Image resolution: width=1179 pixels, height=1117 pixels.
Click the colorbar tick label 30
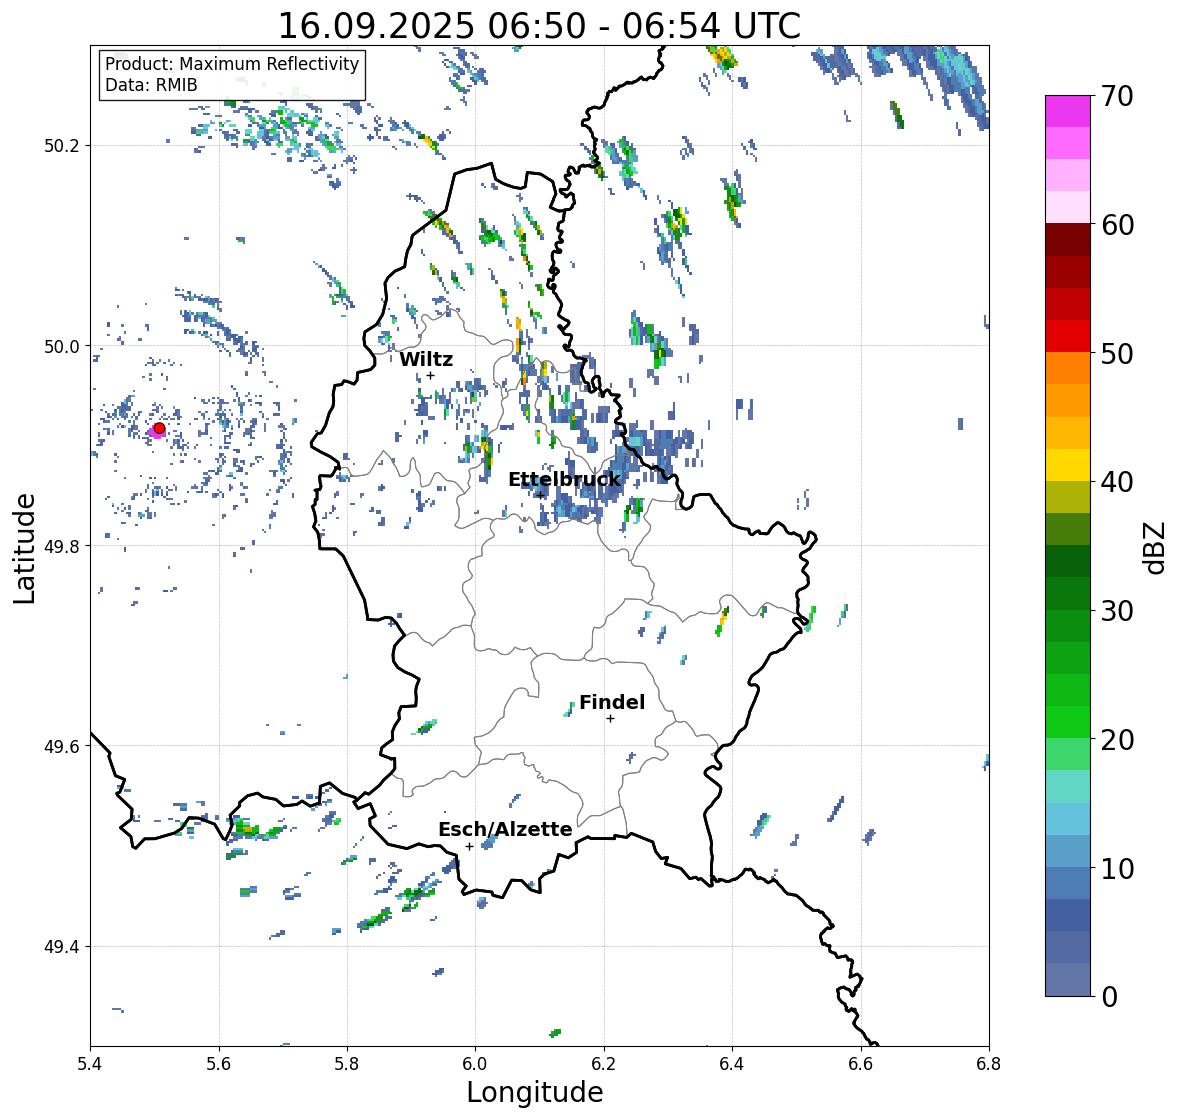coord(1117,610)
